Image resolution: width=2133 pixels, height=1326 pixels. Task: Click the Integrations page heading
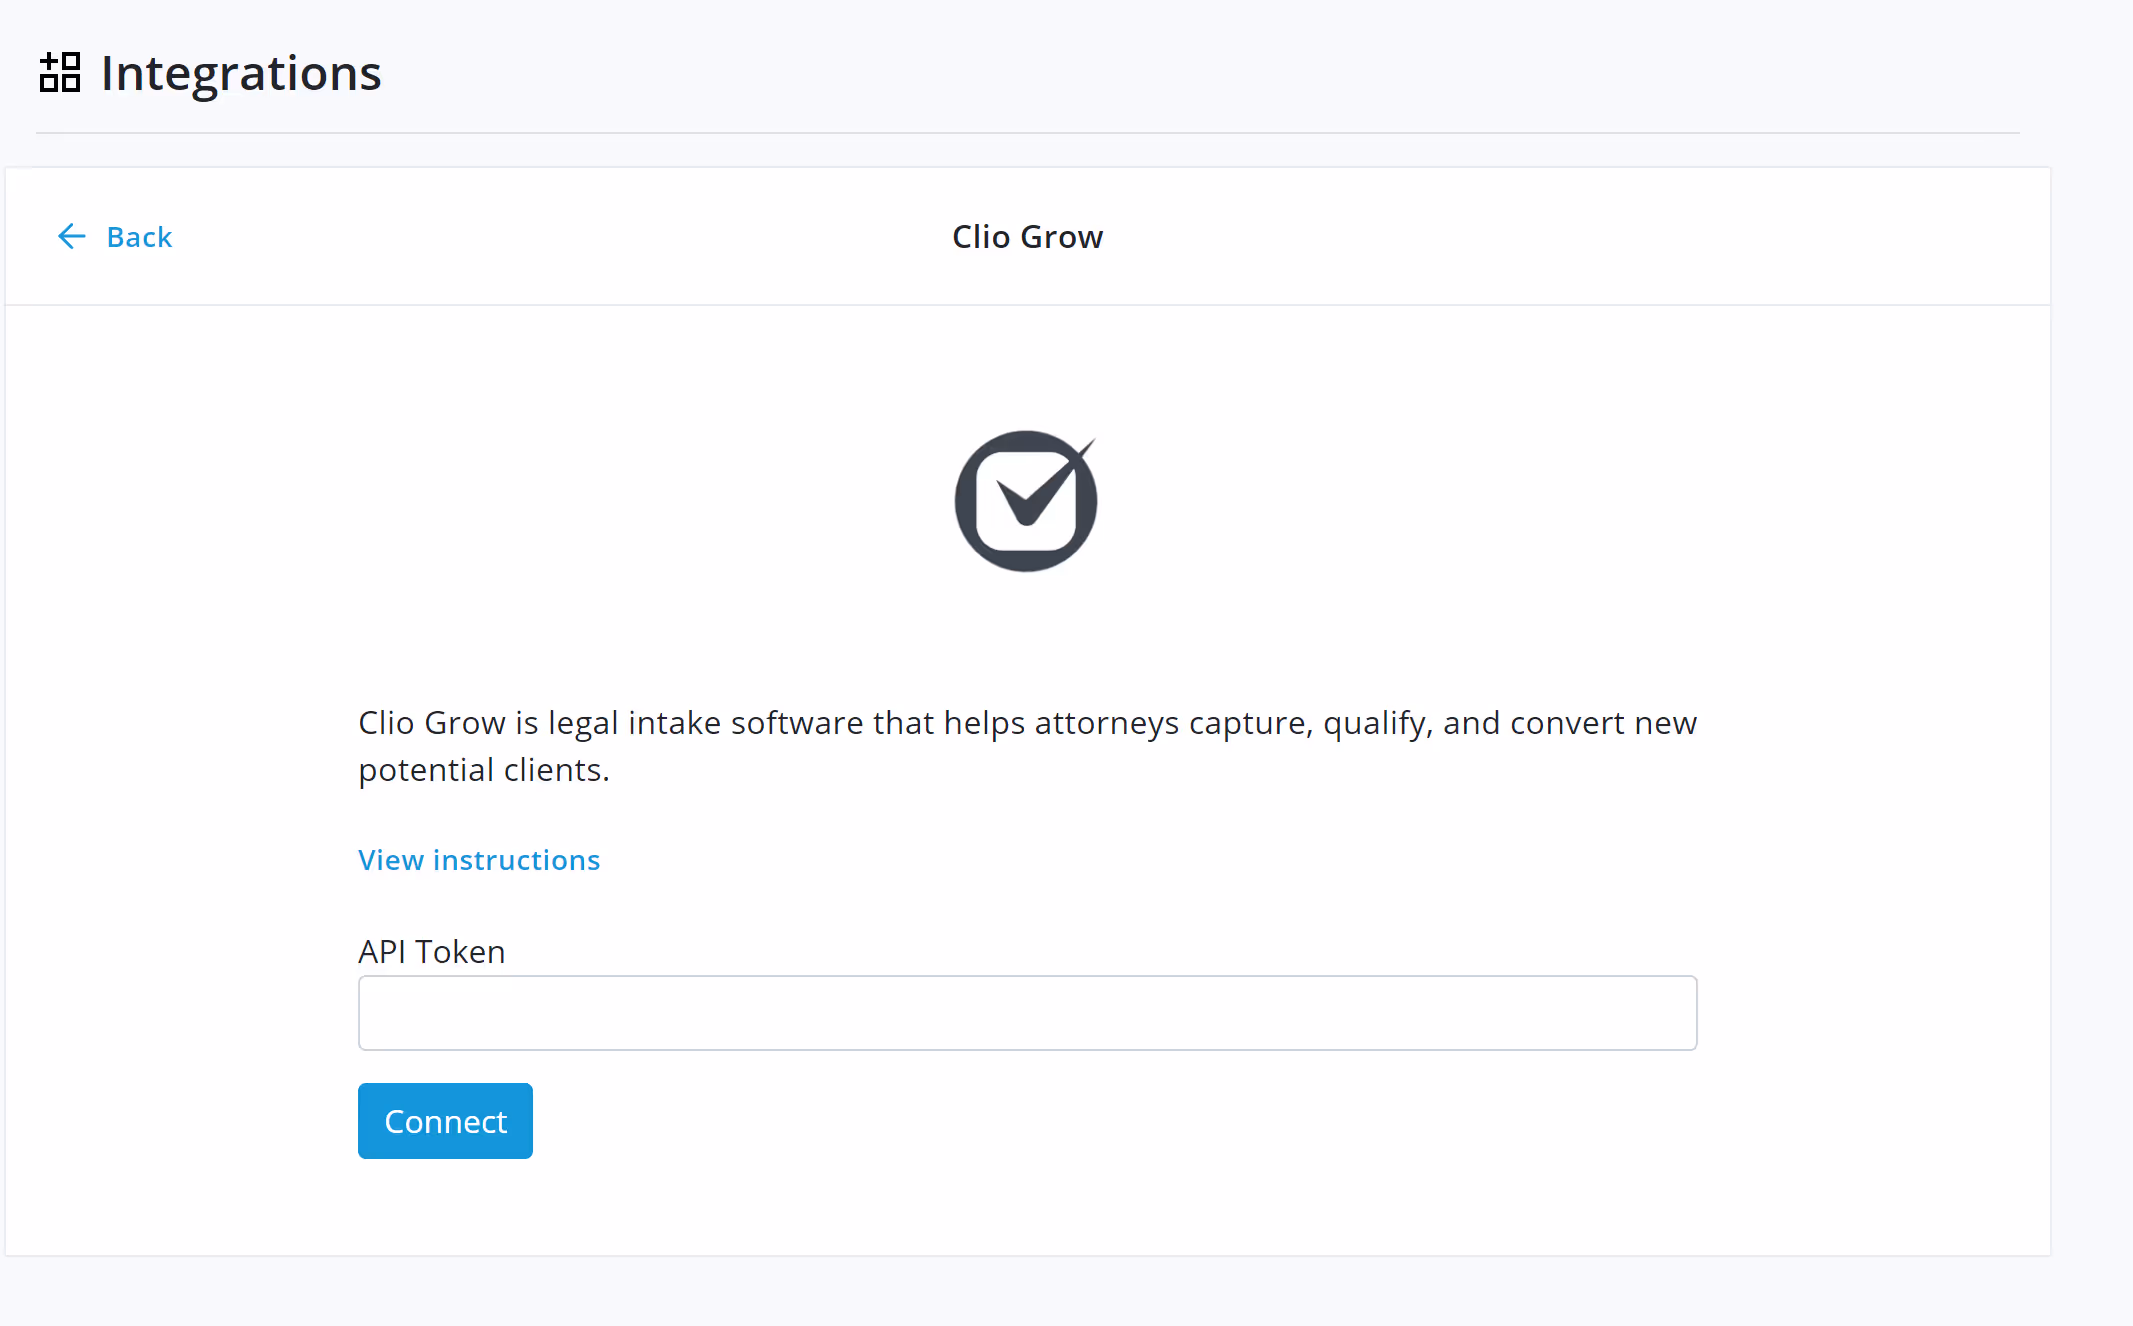pyautogui.click(x=241, y=73)
